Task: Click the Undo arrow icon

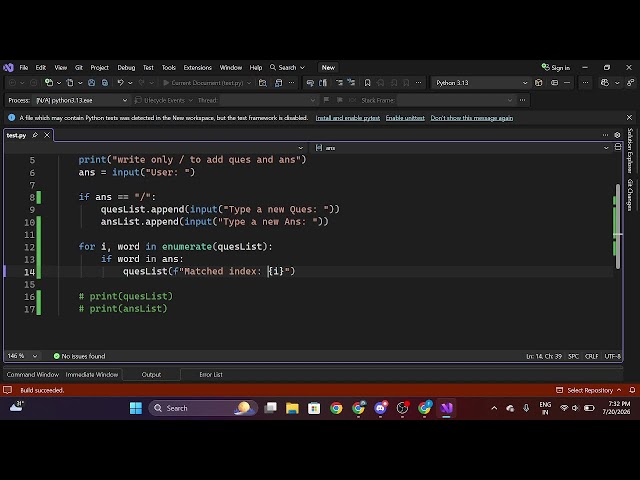Action: pyautogui.click(x=120, y=83)
